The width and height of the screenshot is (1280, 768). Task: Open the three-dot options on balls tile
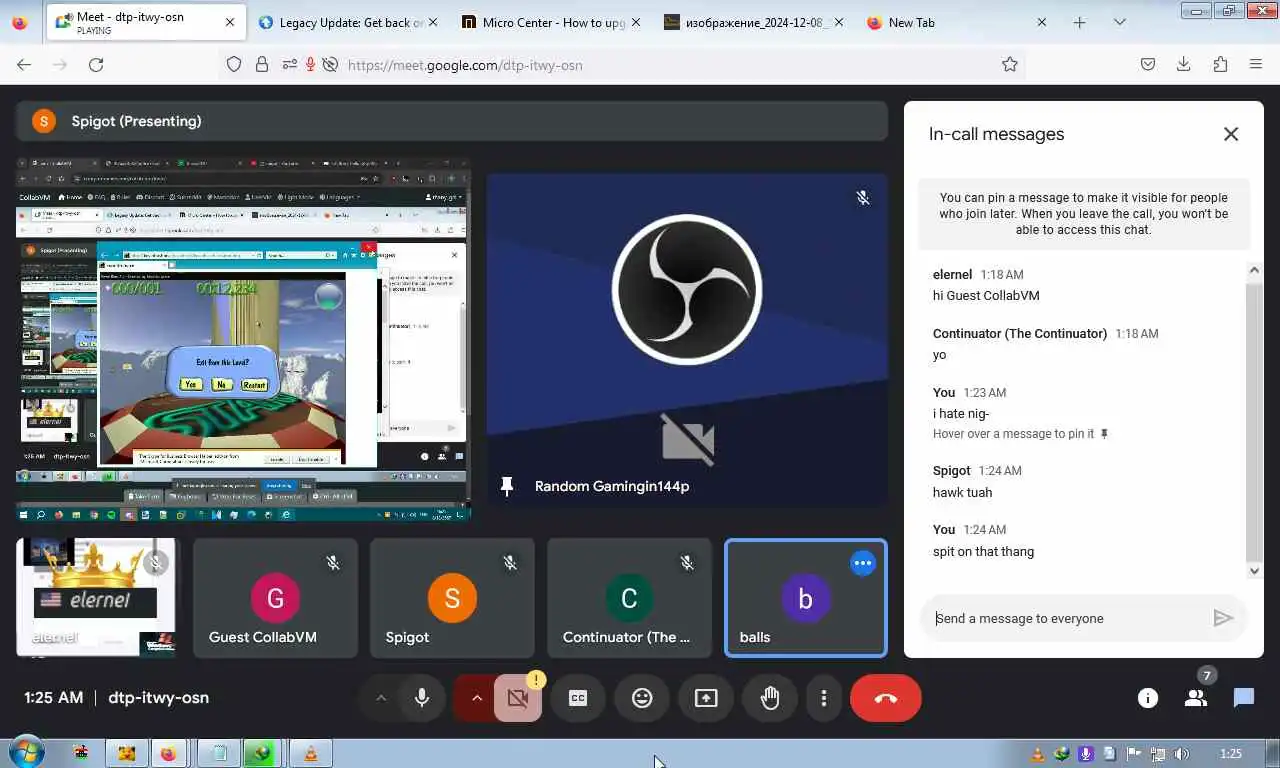pos(862,563)
